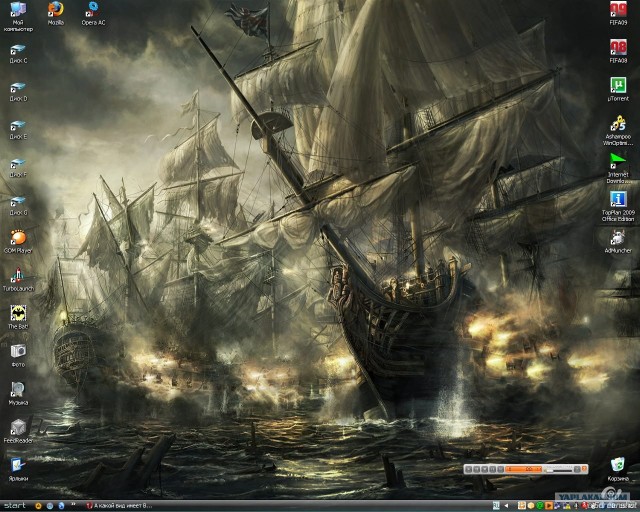Viewport: 640px width, 512px height.
Task: Open the orange quick launch icon
Action: tap(38, 506)
